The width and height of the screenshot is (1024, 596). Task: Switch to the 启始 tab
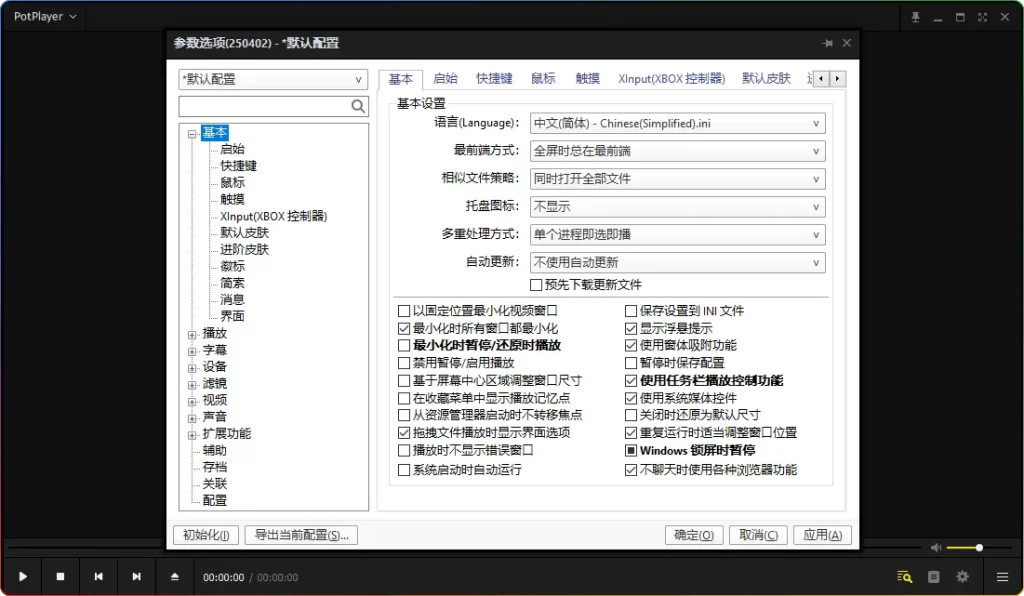point(445,78)
